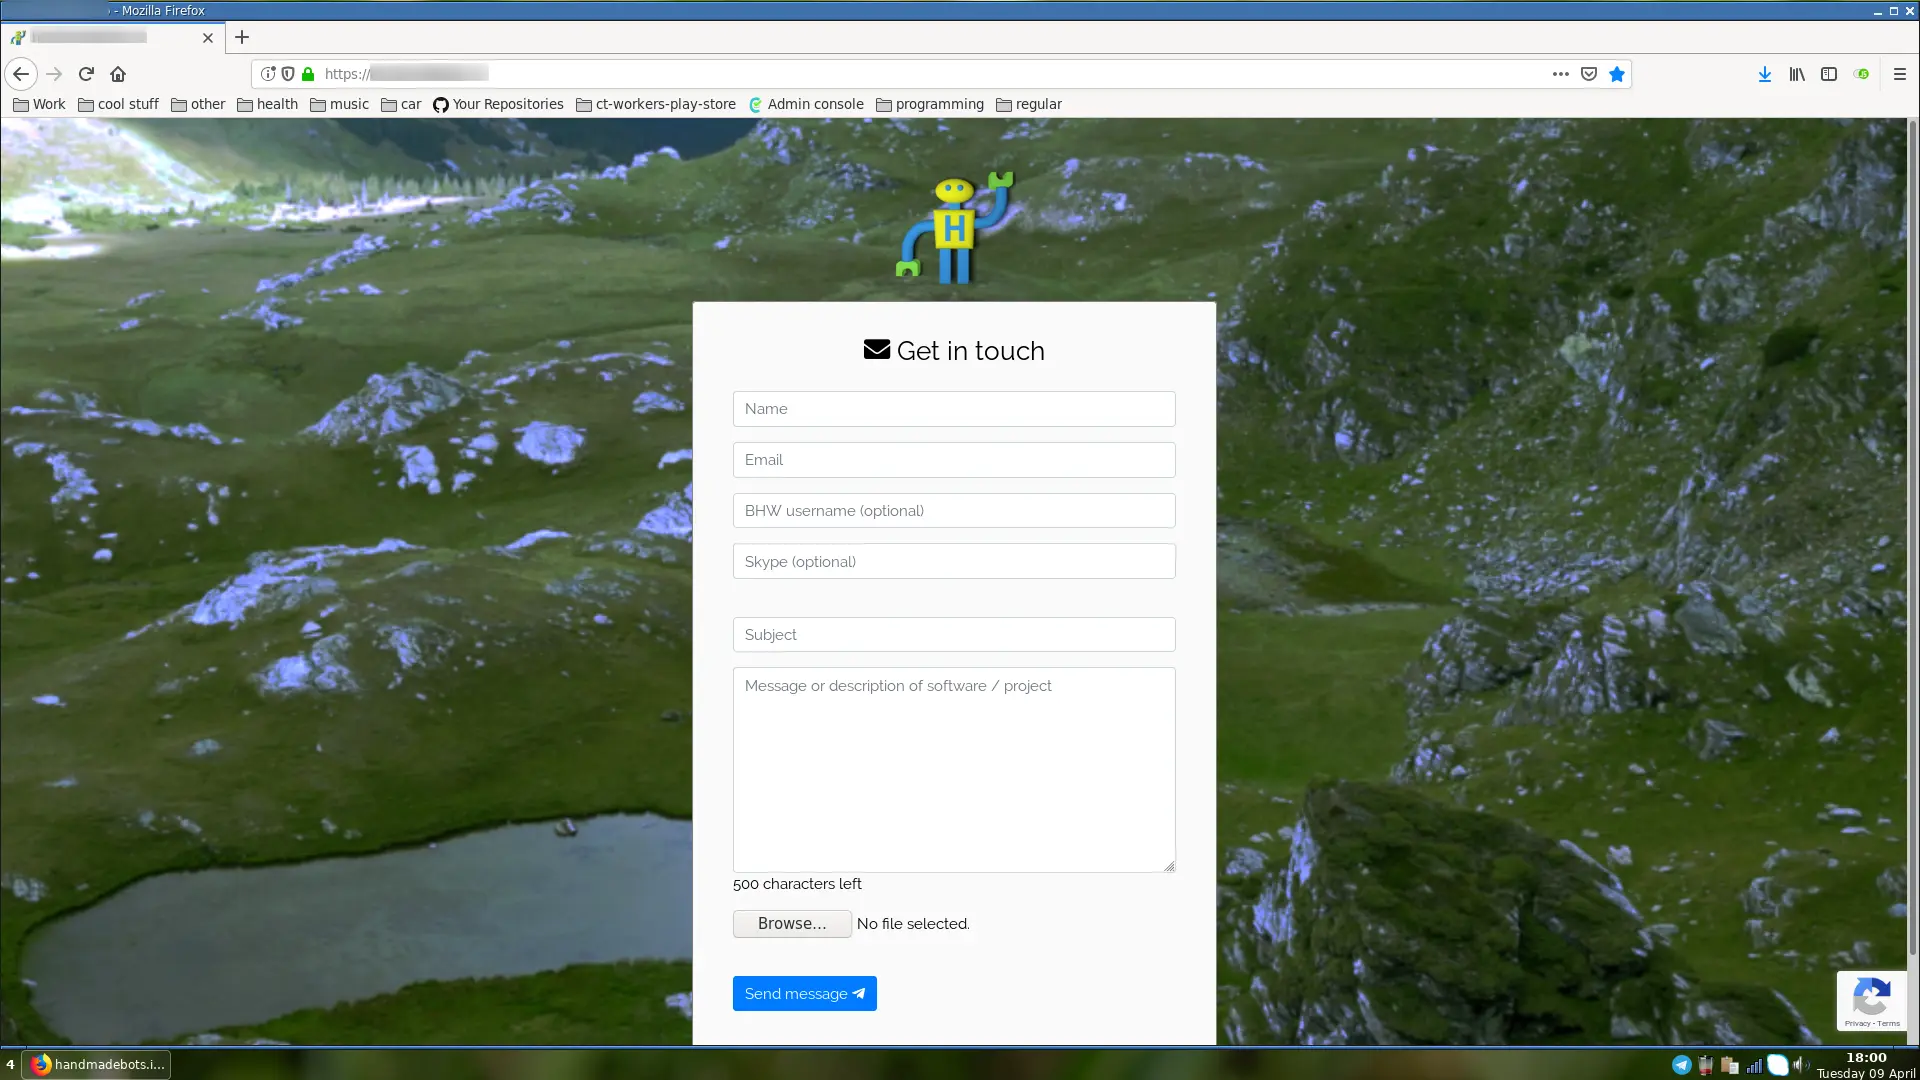The height and width of the screenshot is (1080, 1920).
Task: Open a new tab with plus button
Action: click(242, 37)
